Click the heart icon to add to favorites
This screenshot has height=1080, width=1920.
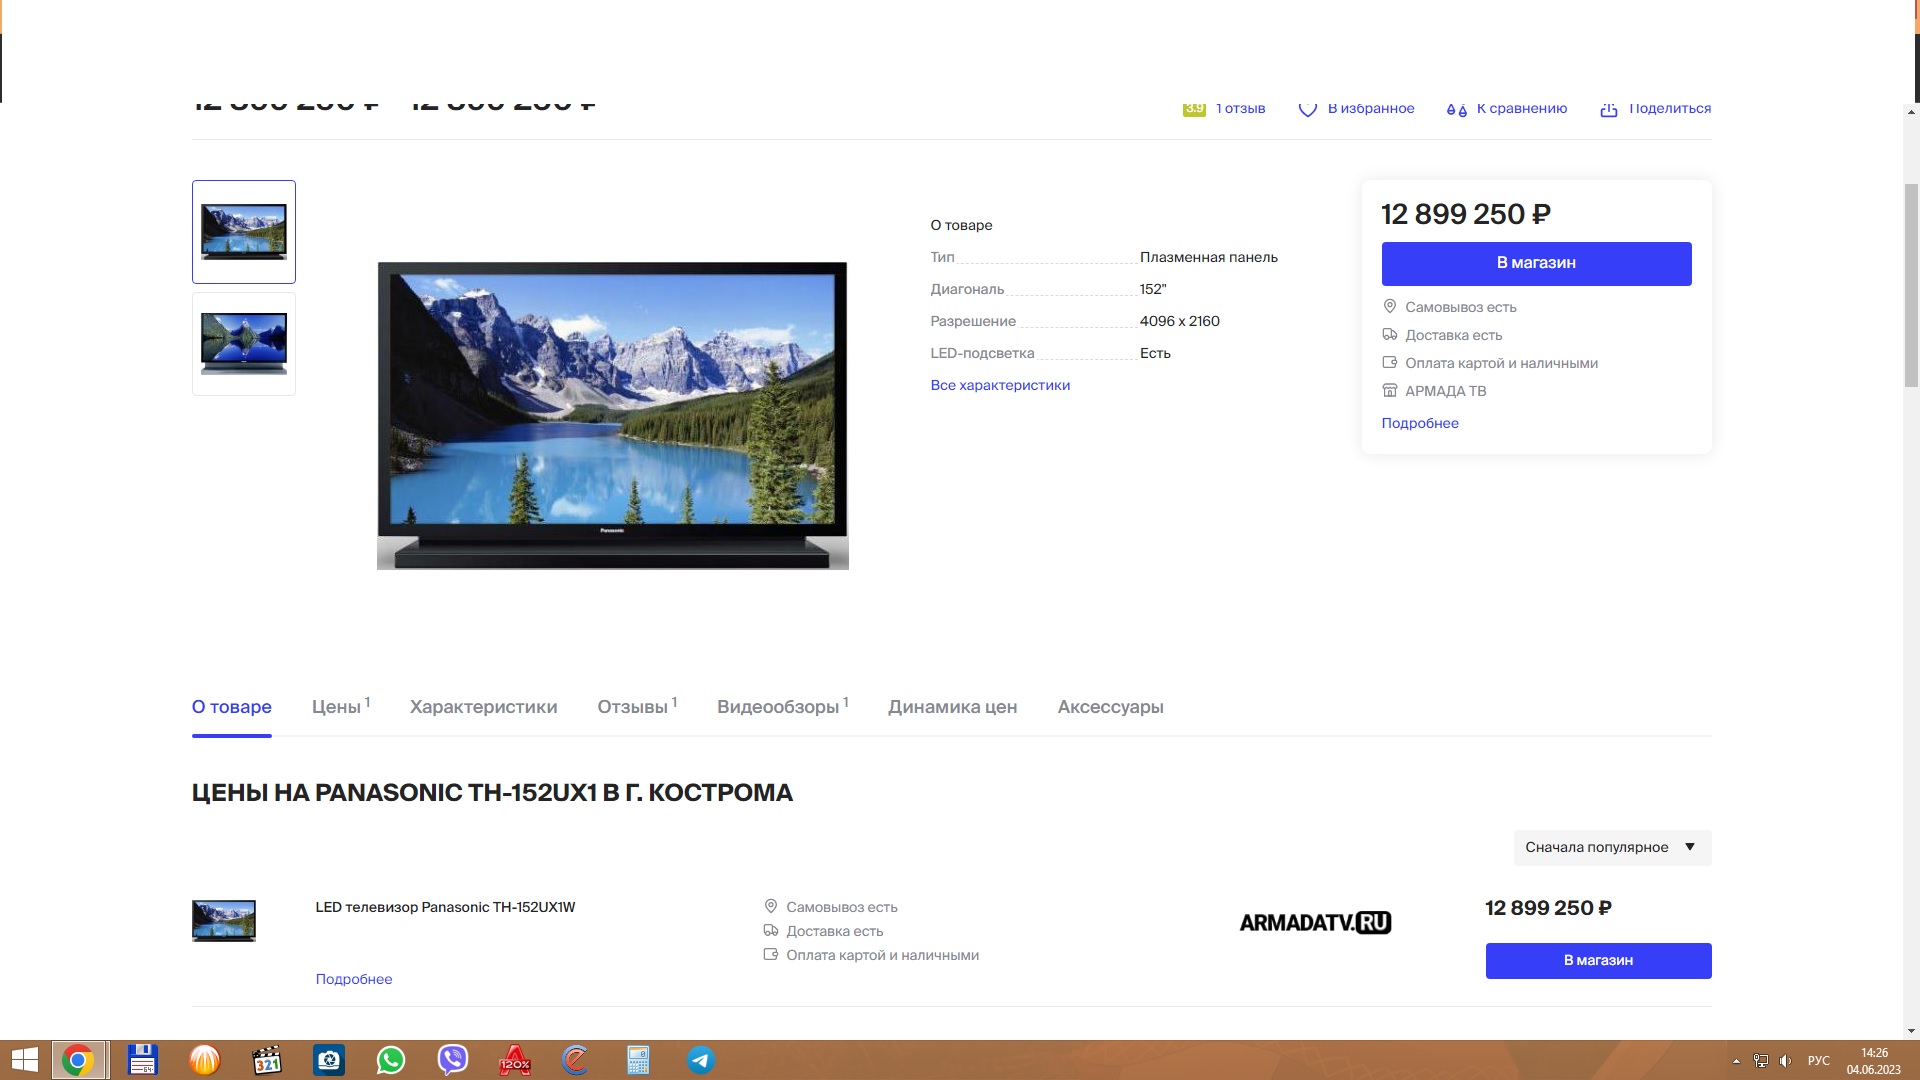coord(1307,109)
